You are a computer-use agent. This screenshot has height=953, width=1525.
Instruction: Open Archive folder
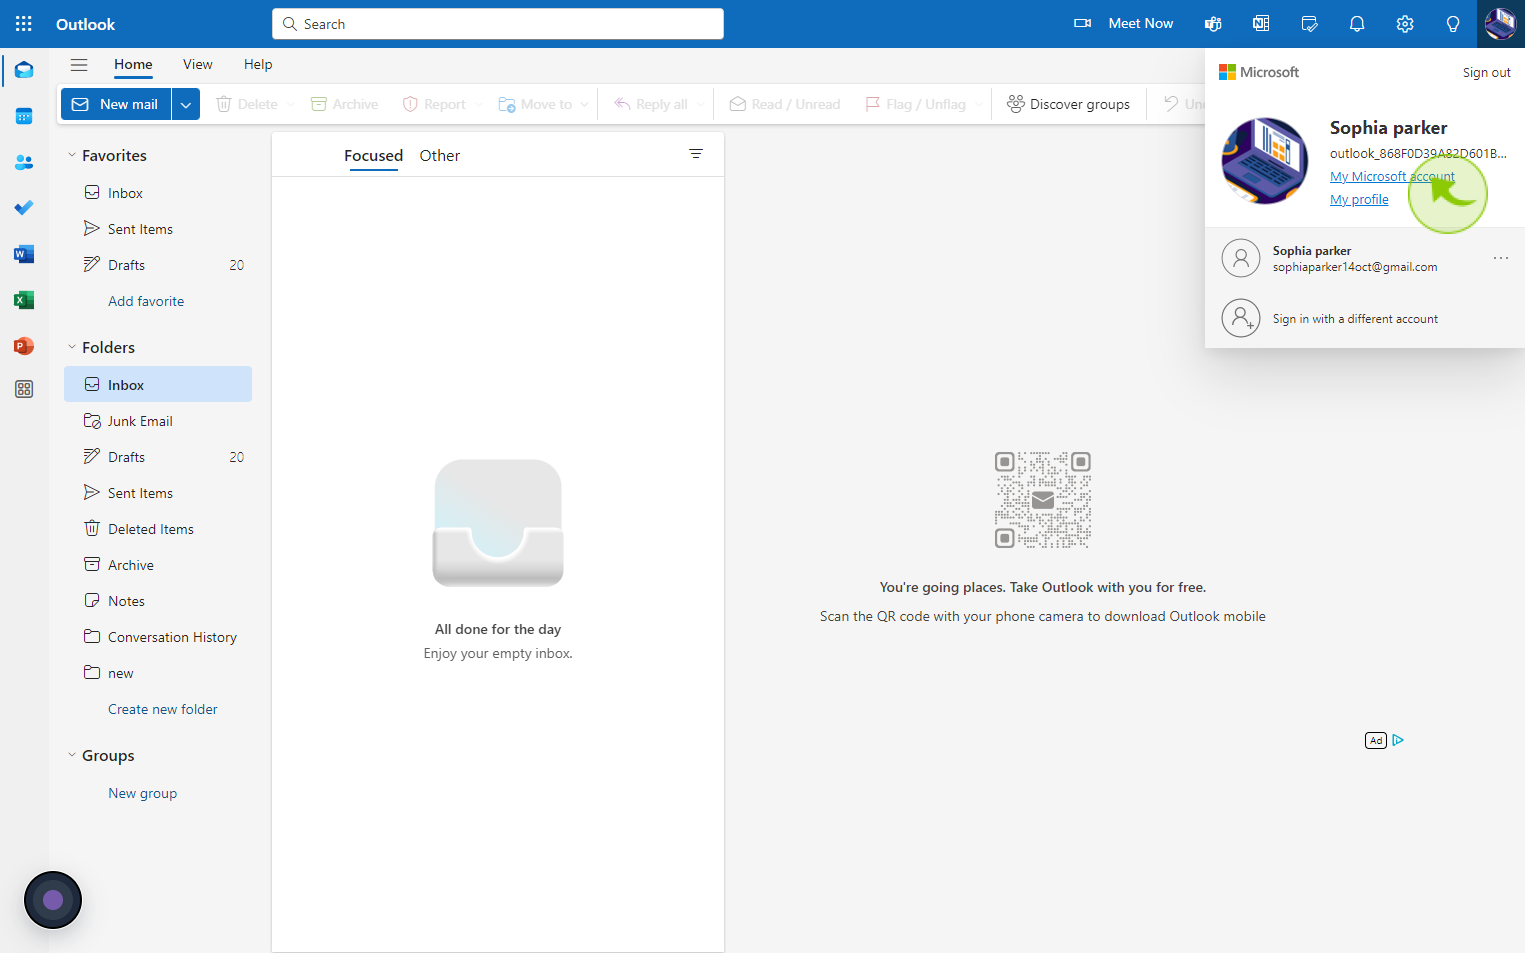click(158, 565)
